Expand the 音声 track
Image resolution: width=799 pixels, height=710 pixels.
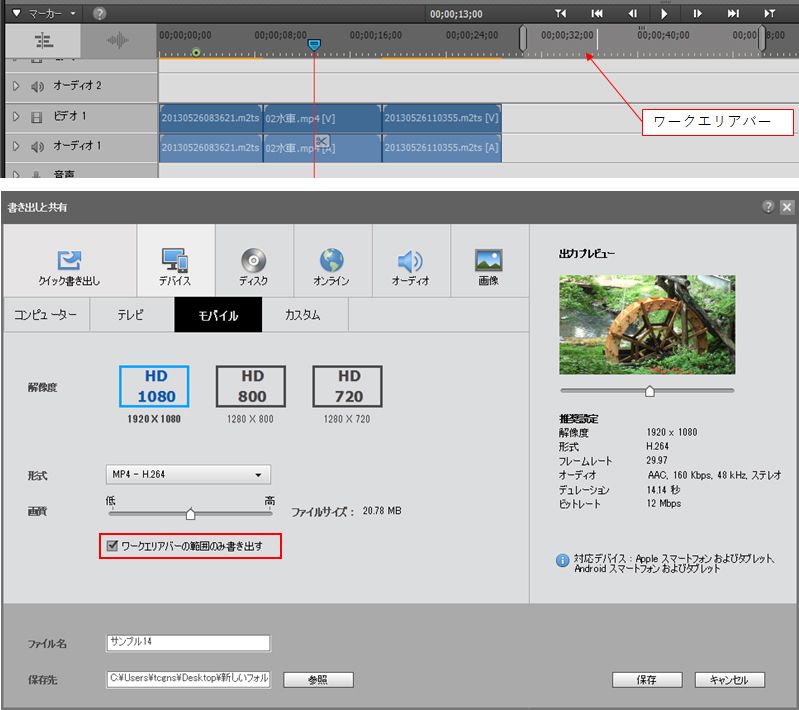(16, 174)
